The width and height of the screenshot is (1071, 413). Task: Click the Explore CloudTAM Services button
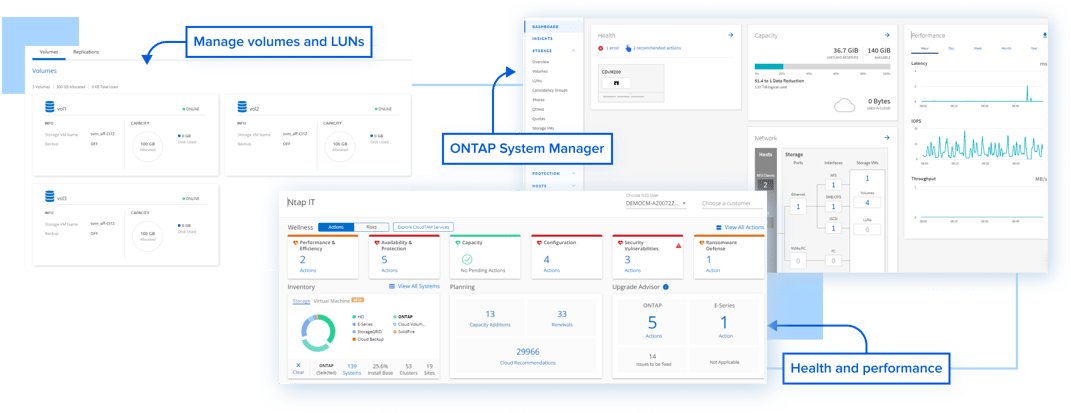[423, 227]
